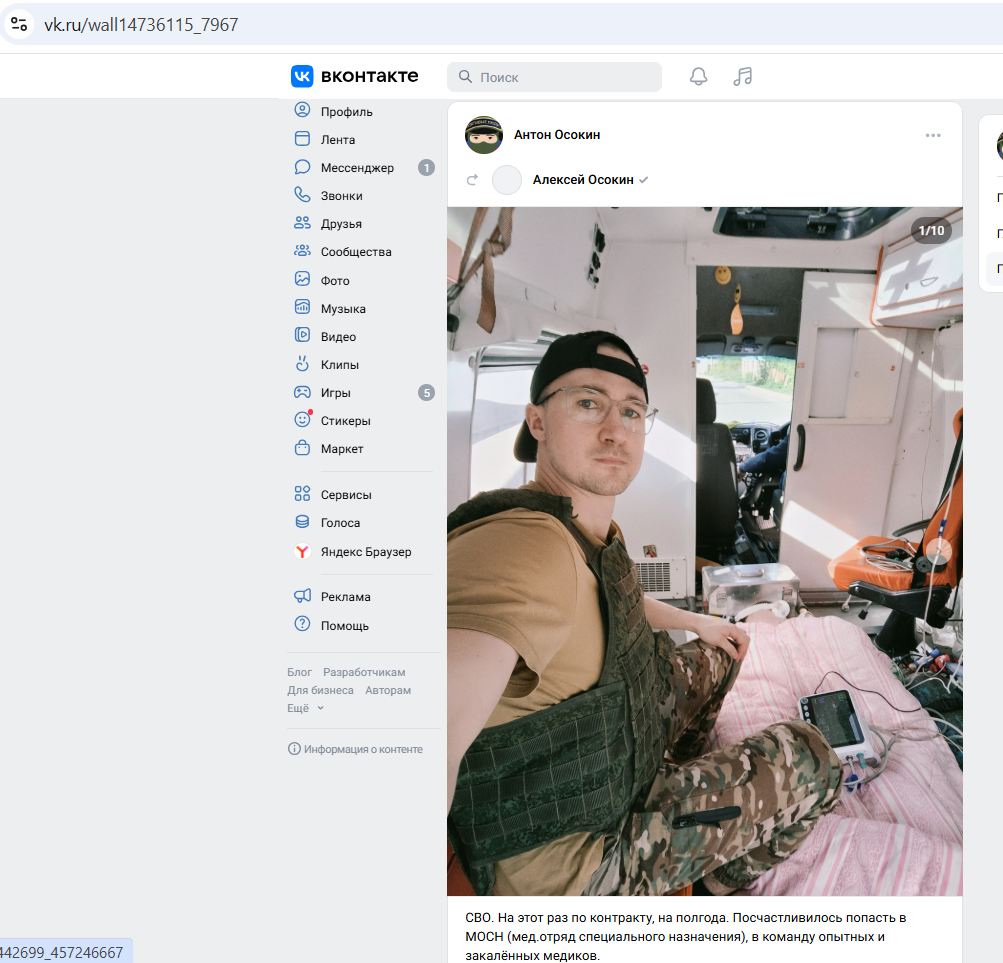Click the search magnifier icon

(x=465, y=77)
